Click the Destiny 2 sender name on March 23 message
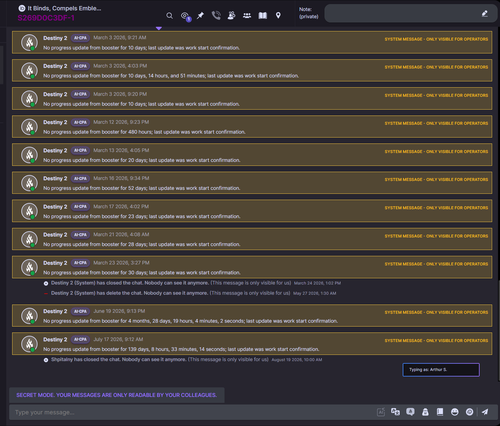 coord(55,263)
